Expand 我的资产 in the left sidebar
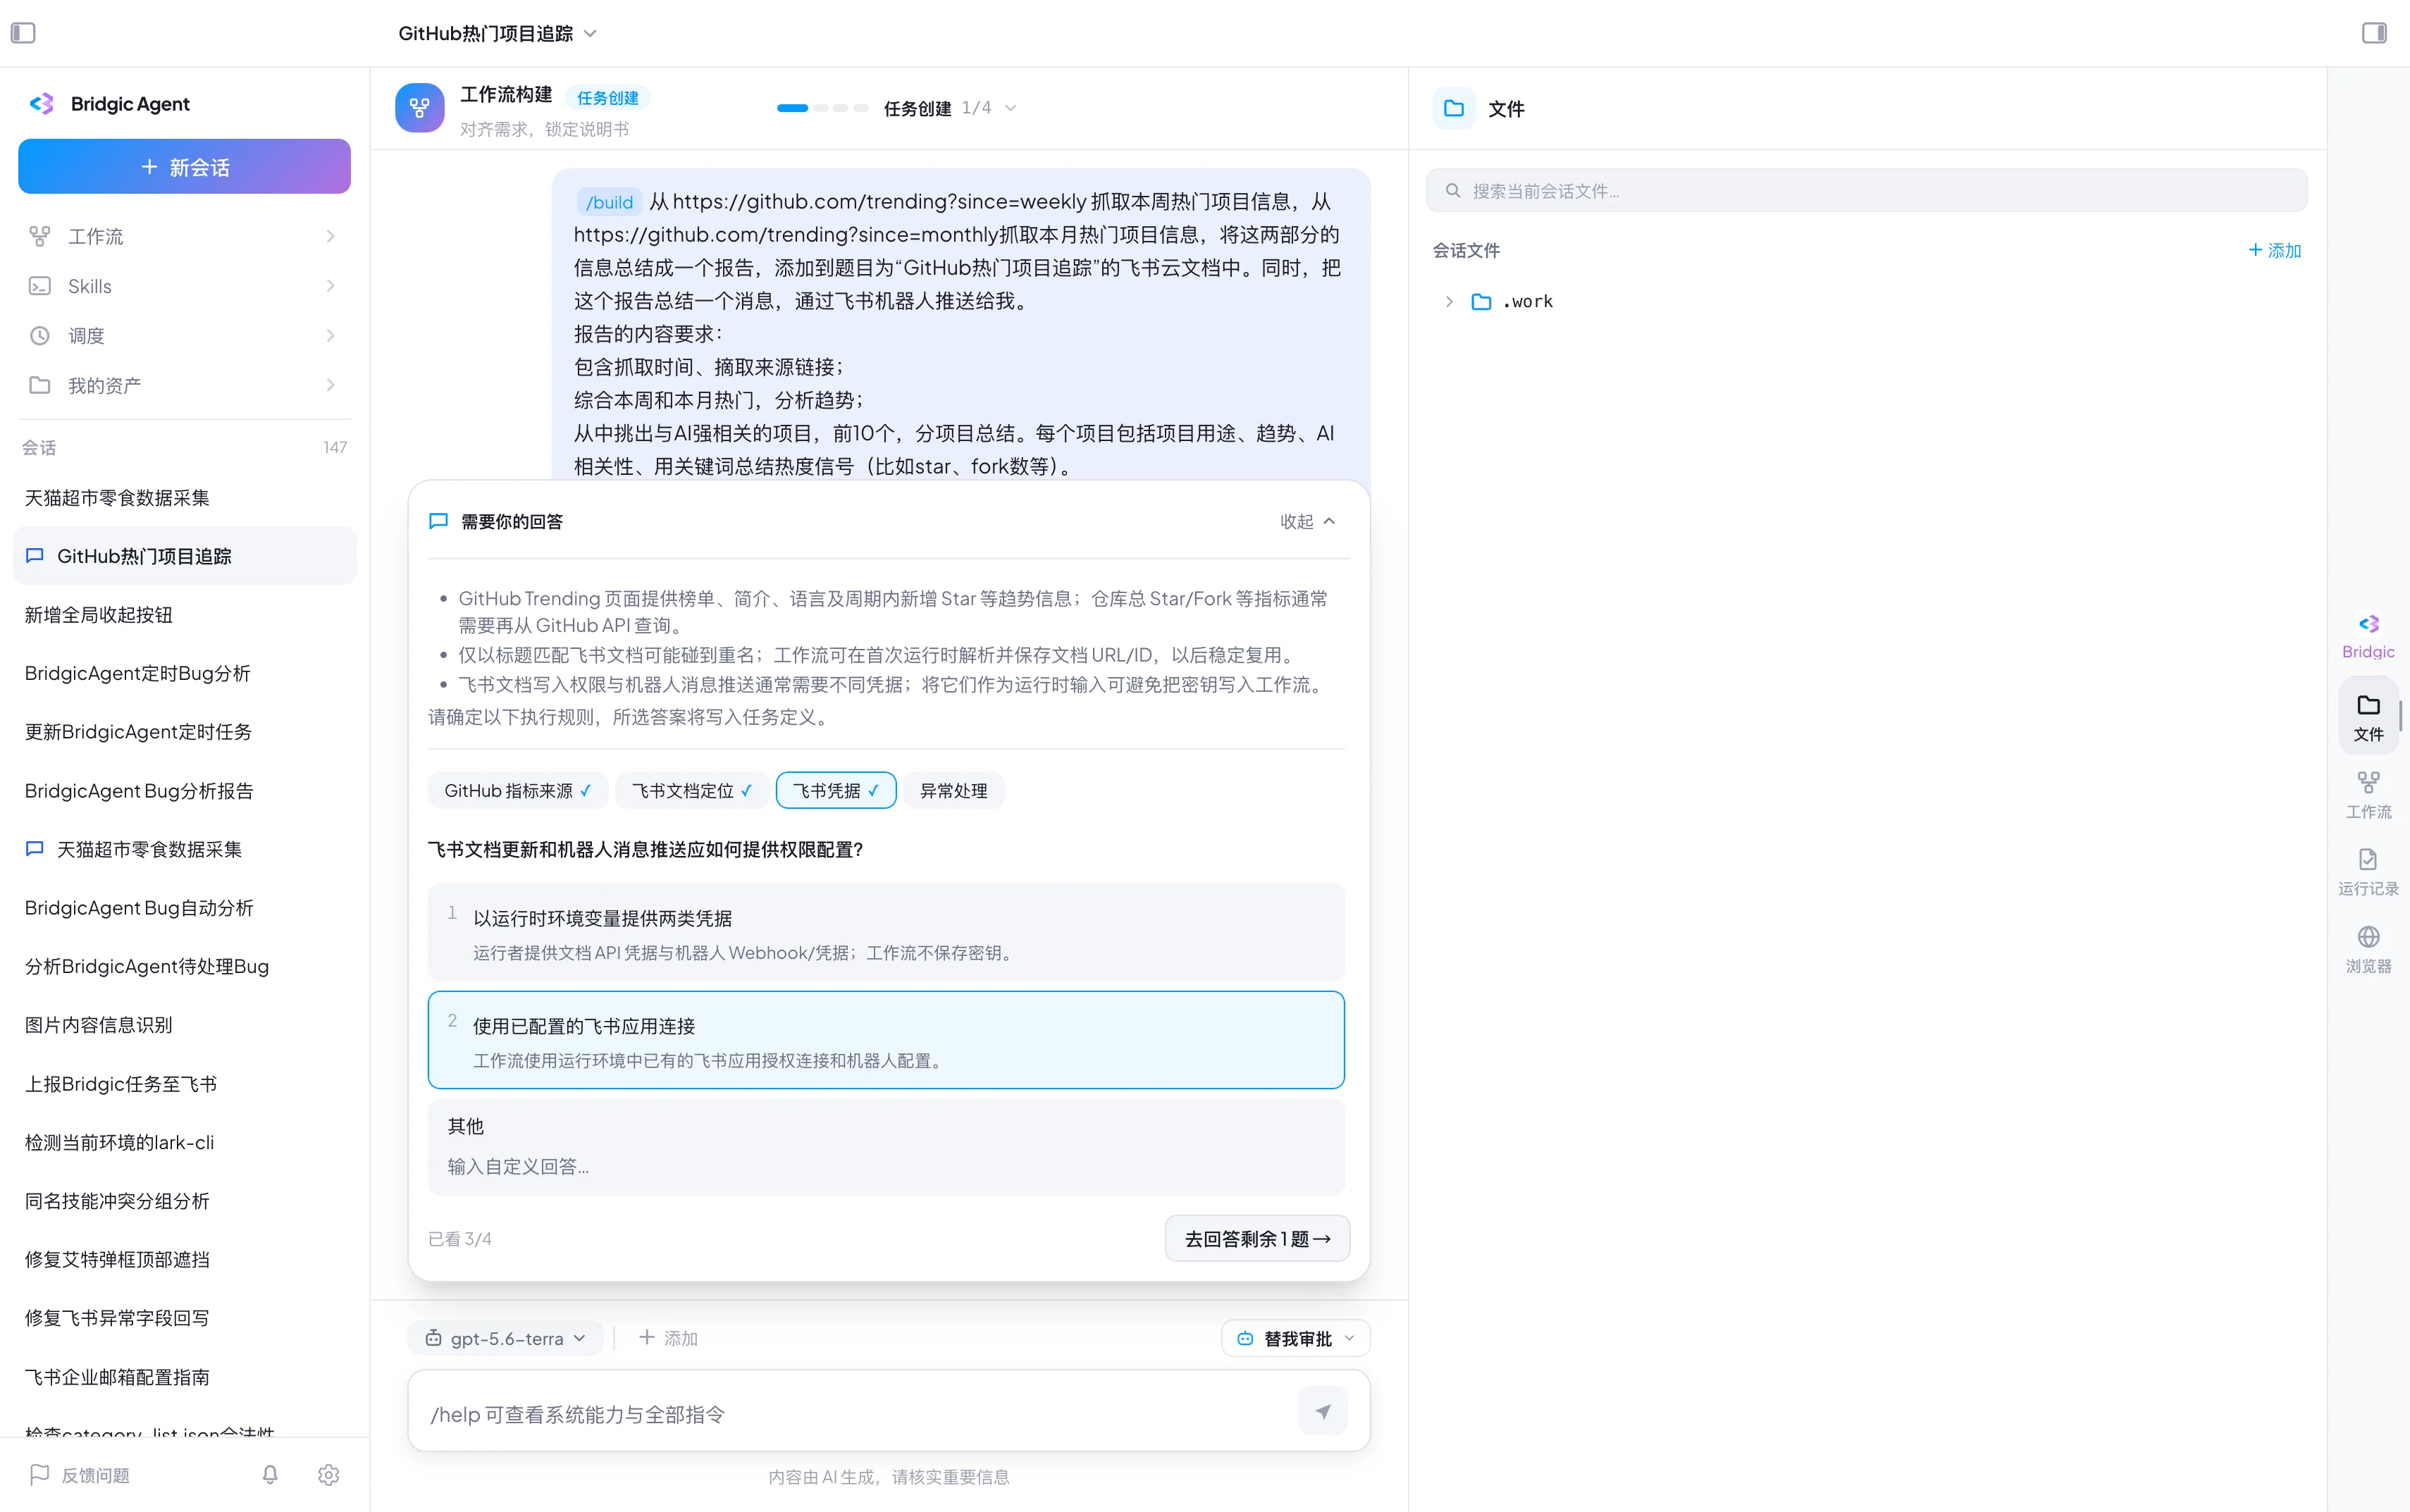The height and width of the screenshot is (1512, 2410). pos(184,385)
